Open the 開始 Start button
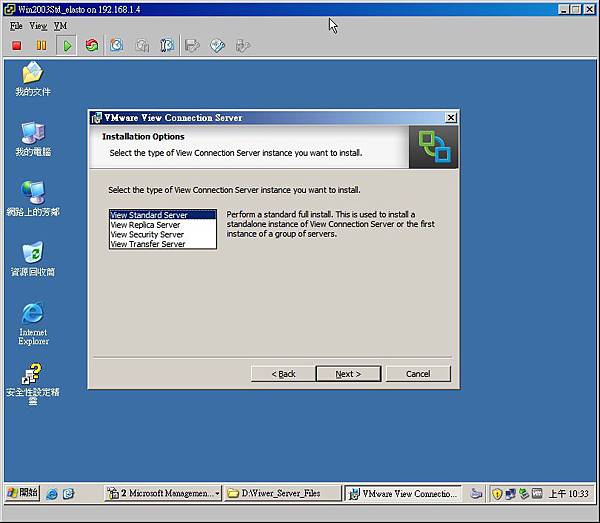This screenshot has width=600, height=523. [x=23, y=493]
